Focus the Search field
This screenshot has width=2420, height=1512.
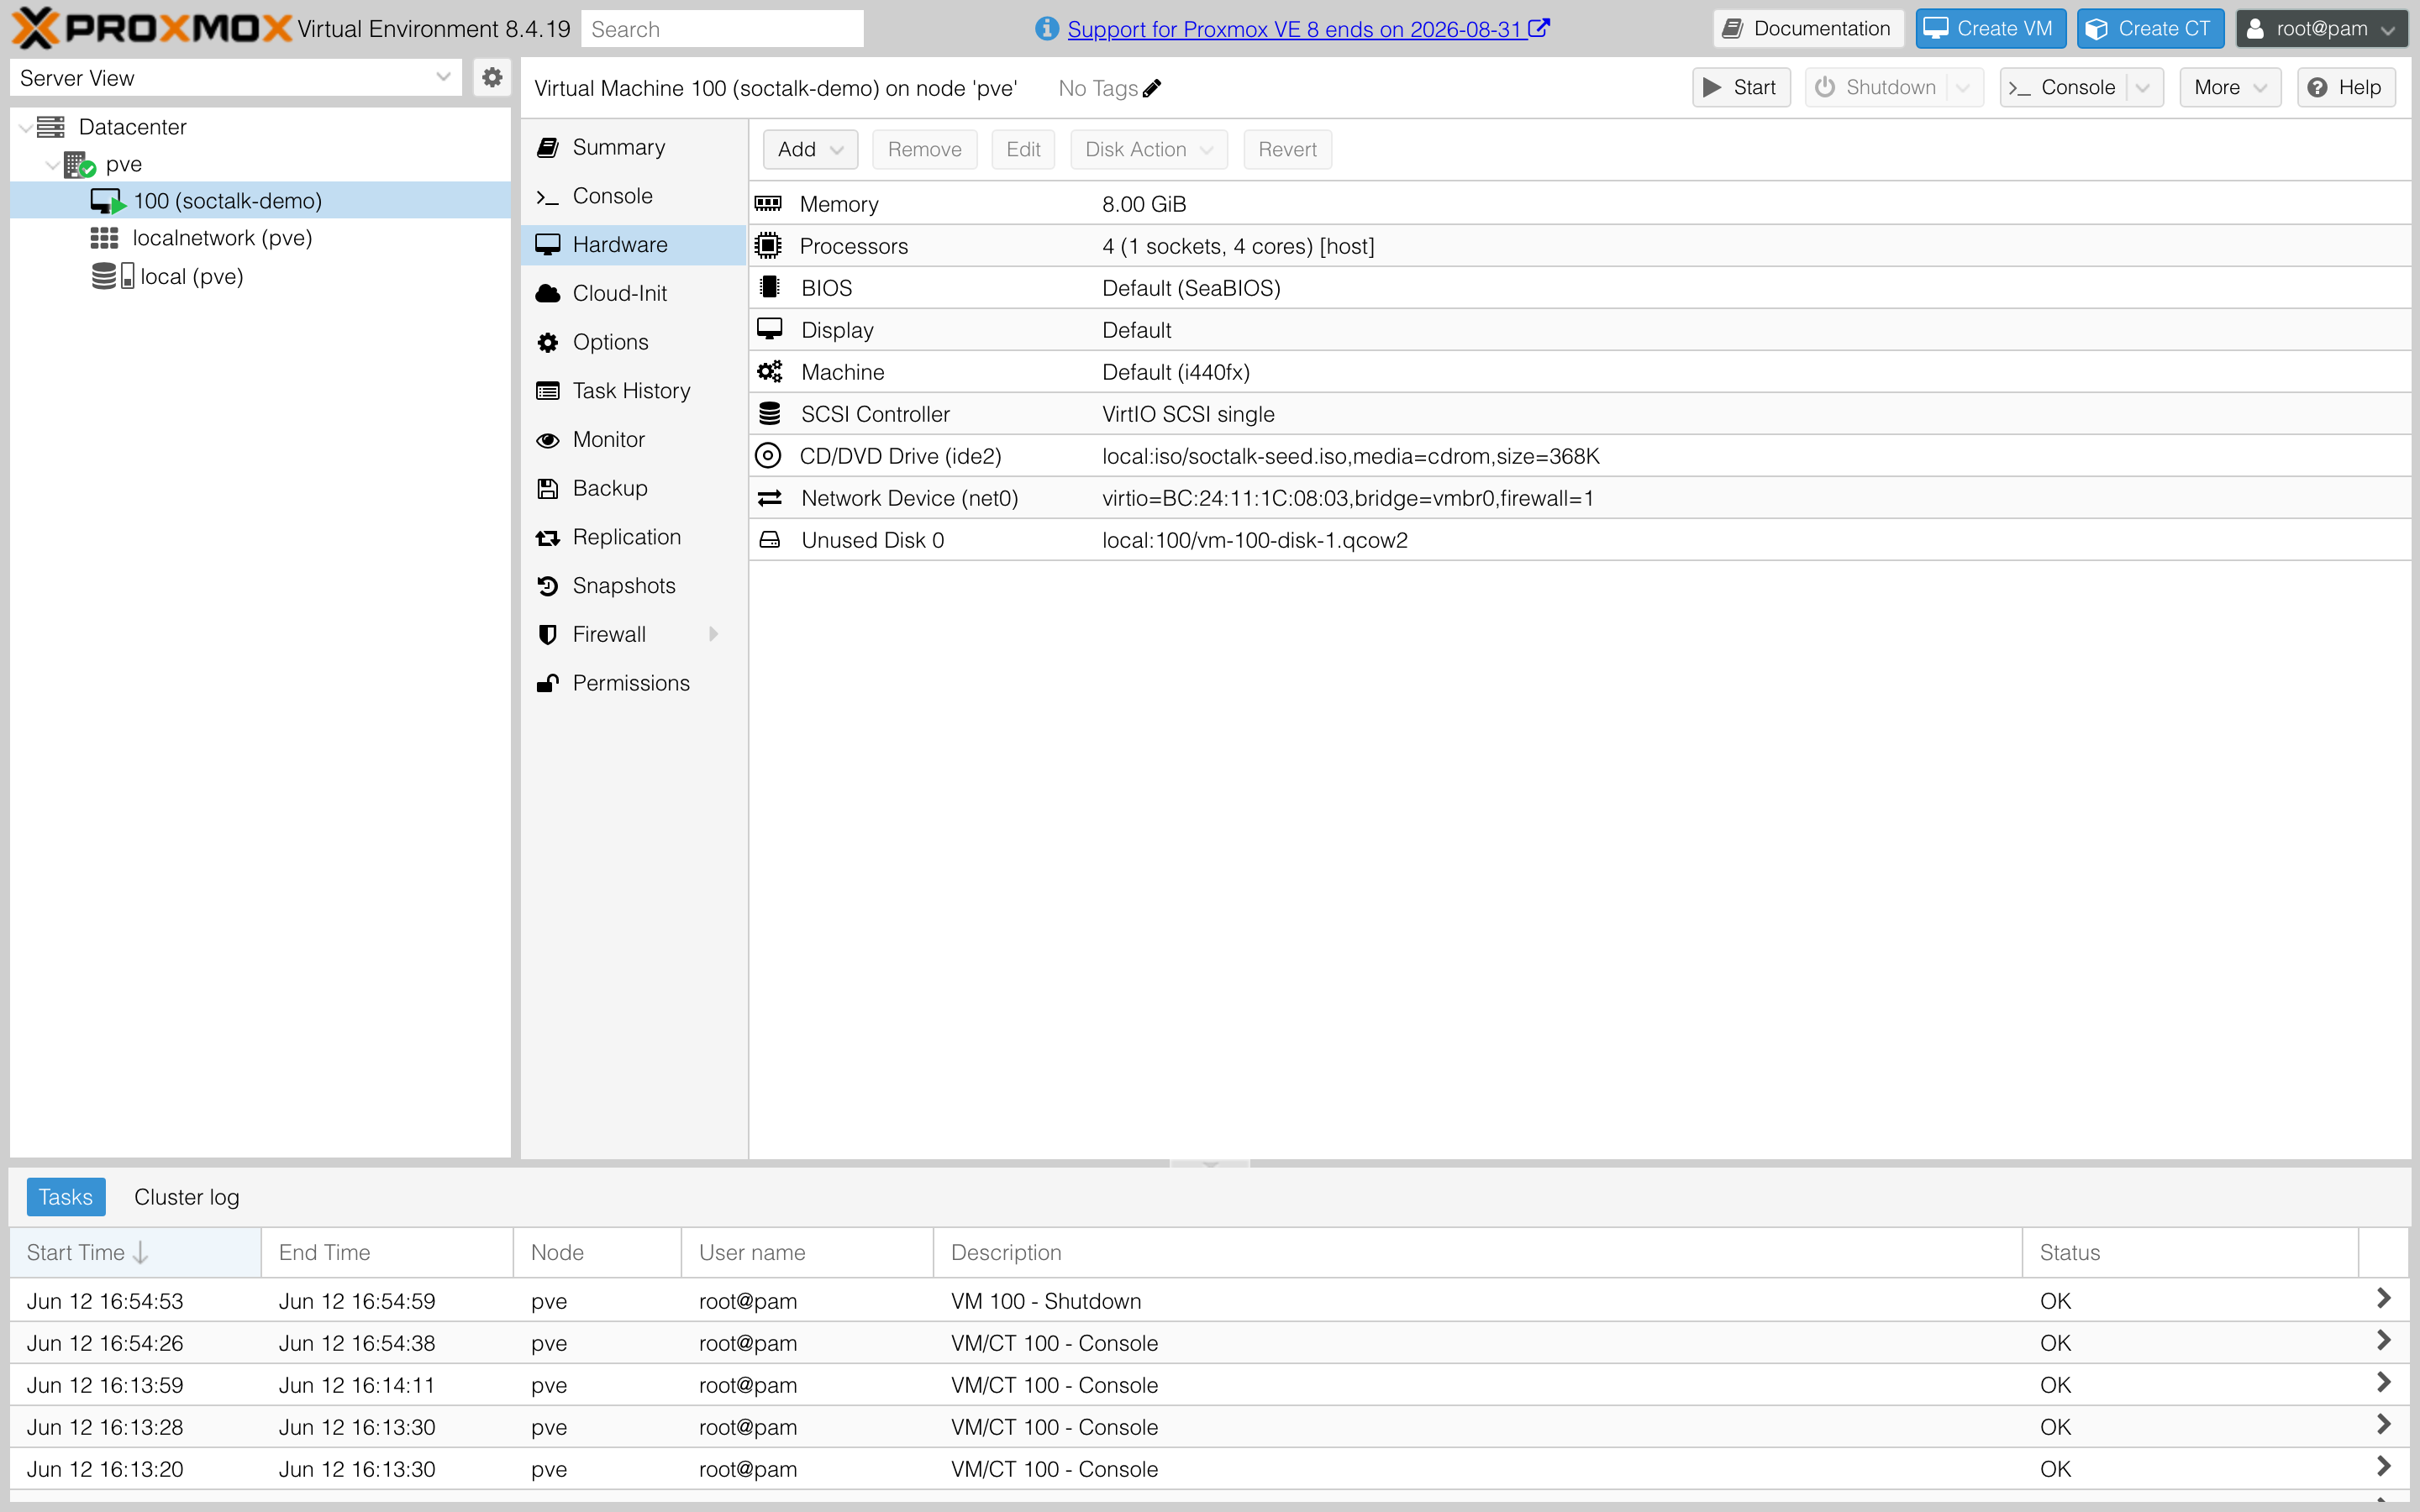[x=722, y=29]
